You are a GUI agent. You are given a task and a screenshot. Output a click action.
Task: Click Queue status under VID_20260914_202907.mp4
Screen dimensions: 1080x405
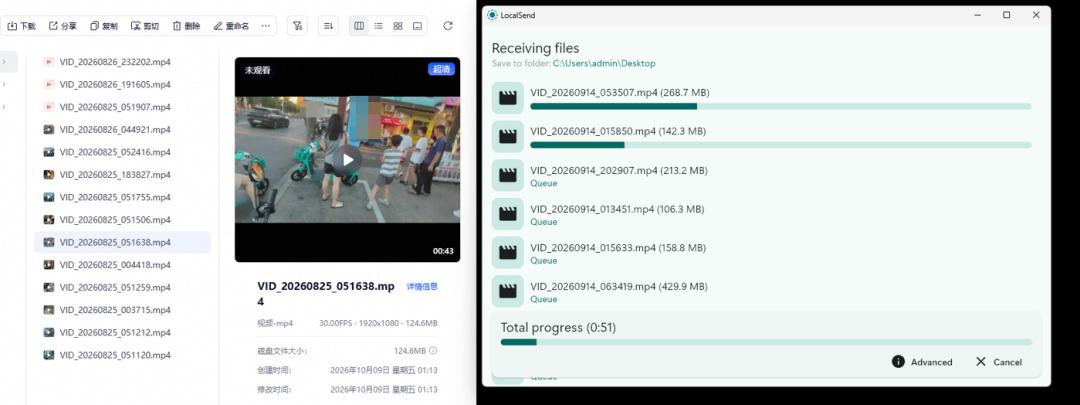543,184
